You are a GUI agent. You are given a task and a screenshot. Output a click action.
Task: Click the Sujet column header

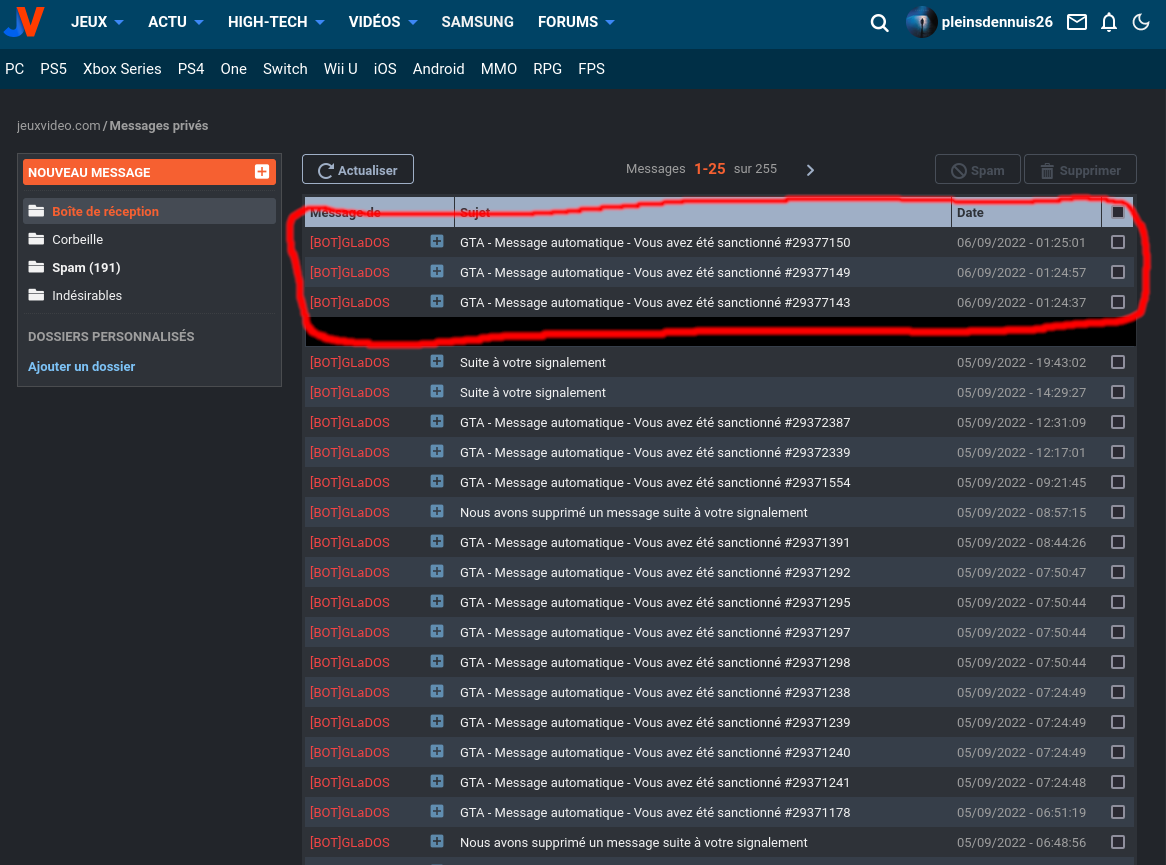(703, 212)
